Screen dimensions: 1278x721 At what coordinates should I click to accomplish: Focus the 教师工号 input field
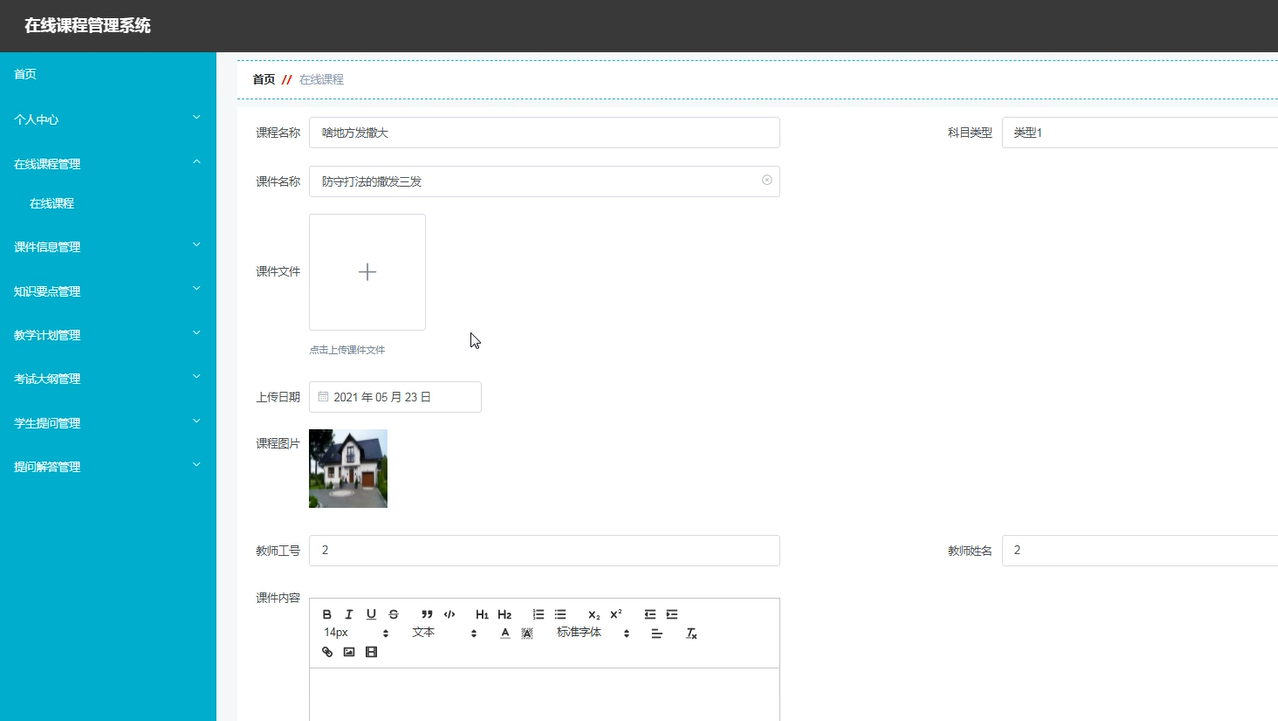coord(544,550)
